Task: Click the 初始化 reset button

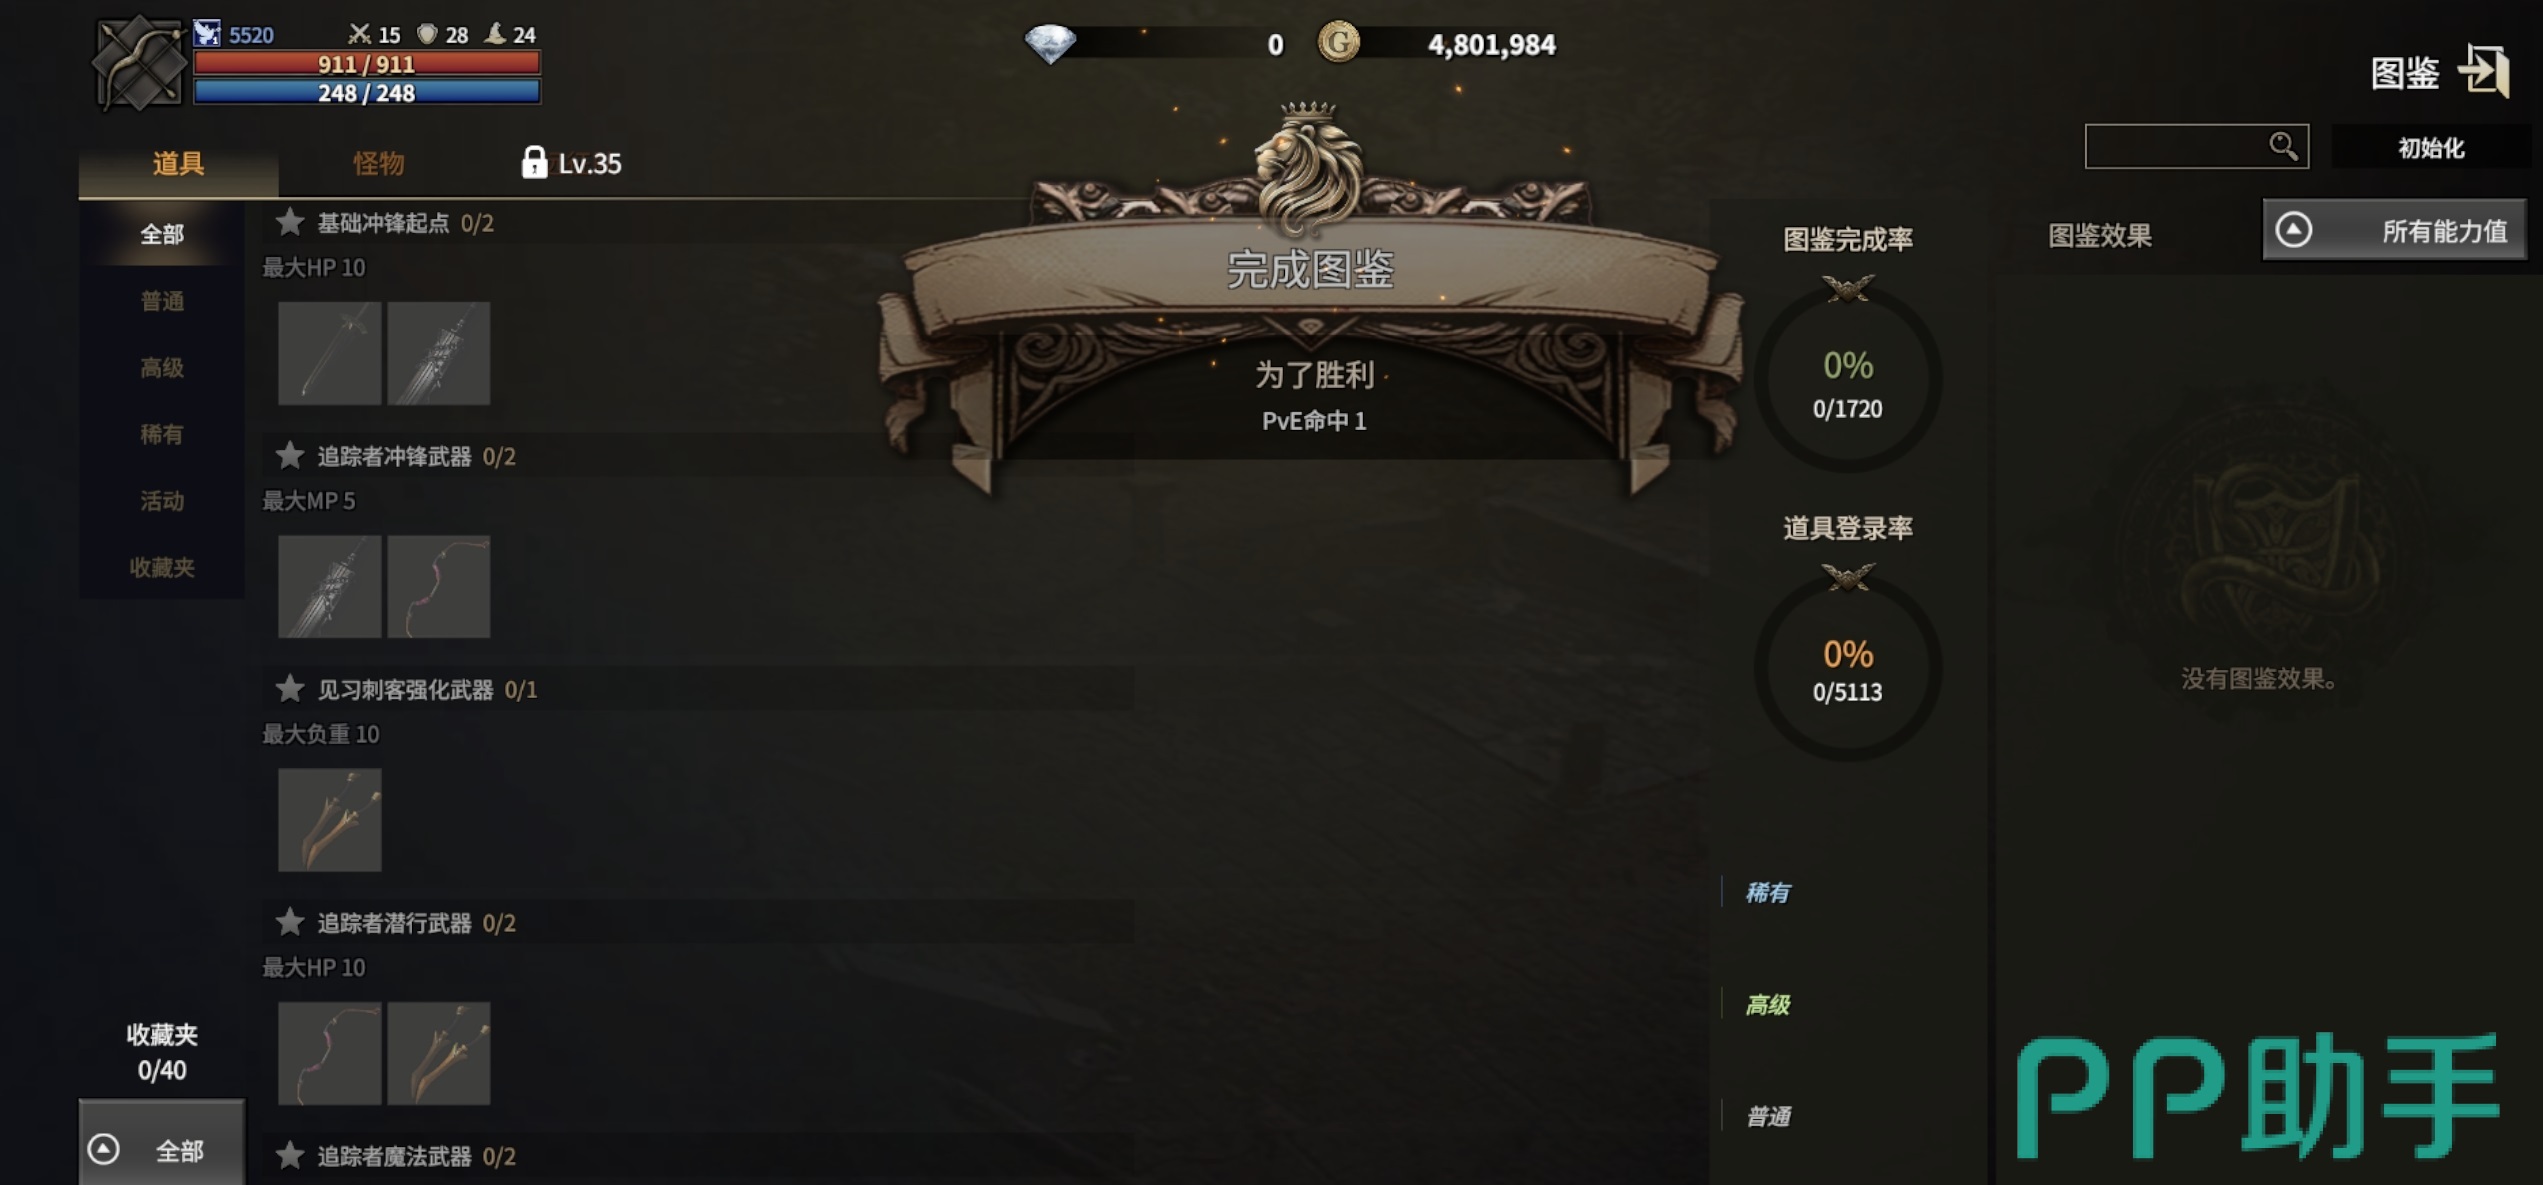Action: click(2431, 147)
